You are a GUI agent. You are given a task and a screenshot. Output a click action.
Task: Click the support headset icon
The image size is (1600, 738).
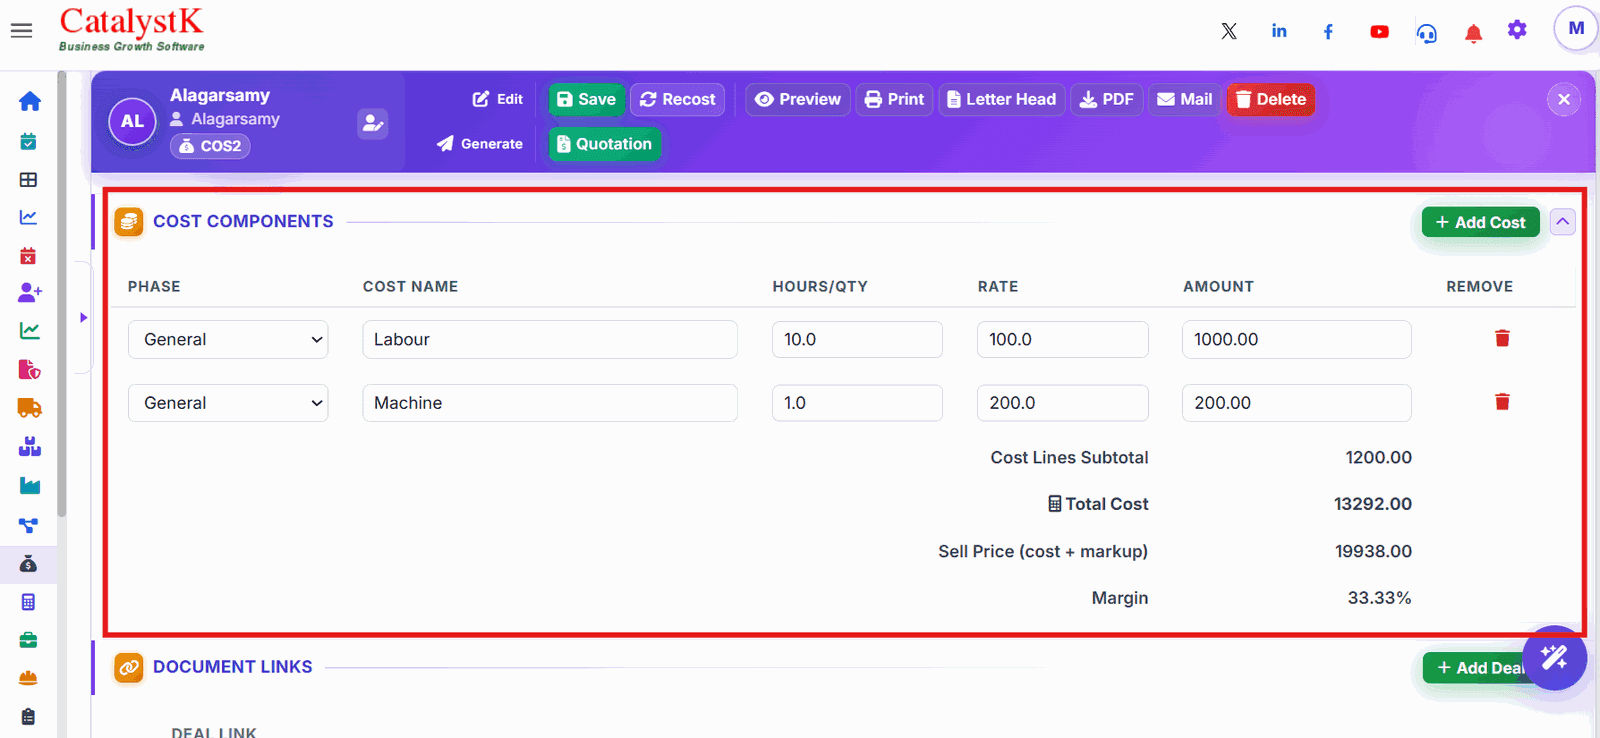click(1427, 33)
